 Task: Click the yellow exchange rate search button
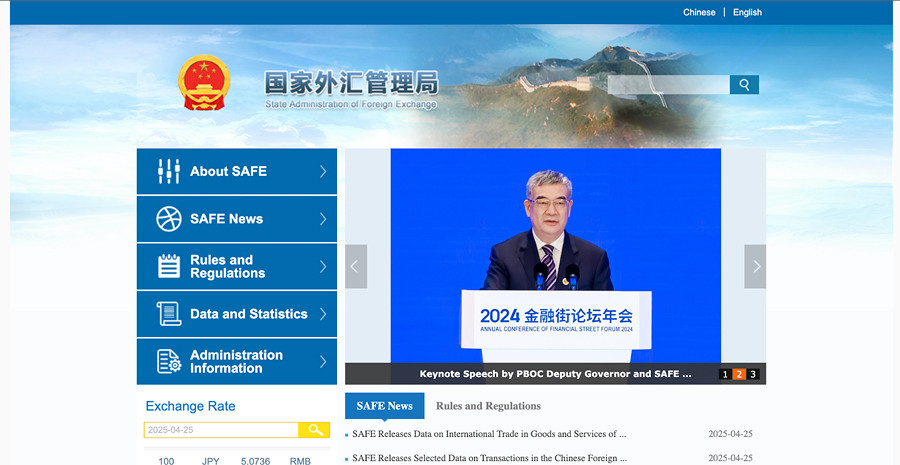(x=314, y=430)
